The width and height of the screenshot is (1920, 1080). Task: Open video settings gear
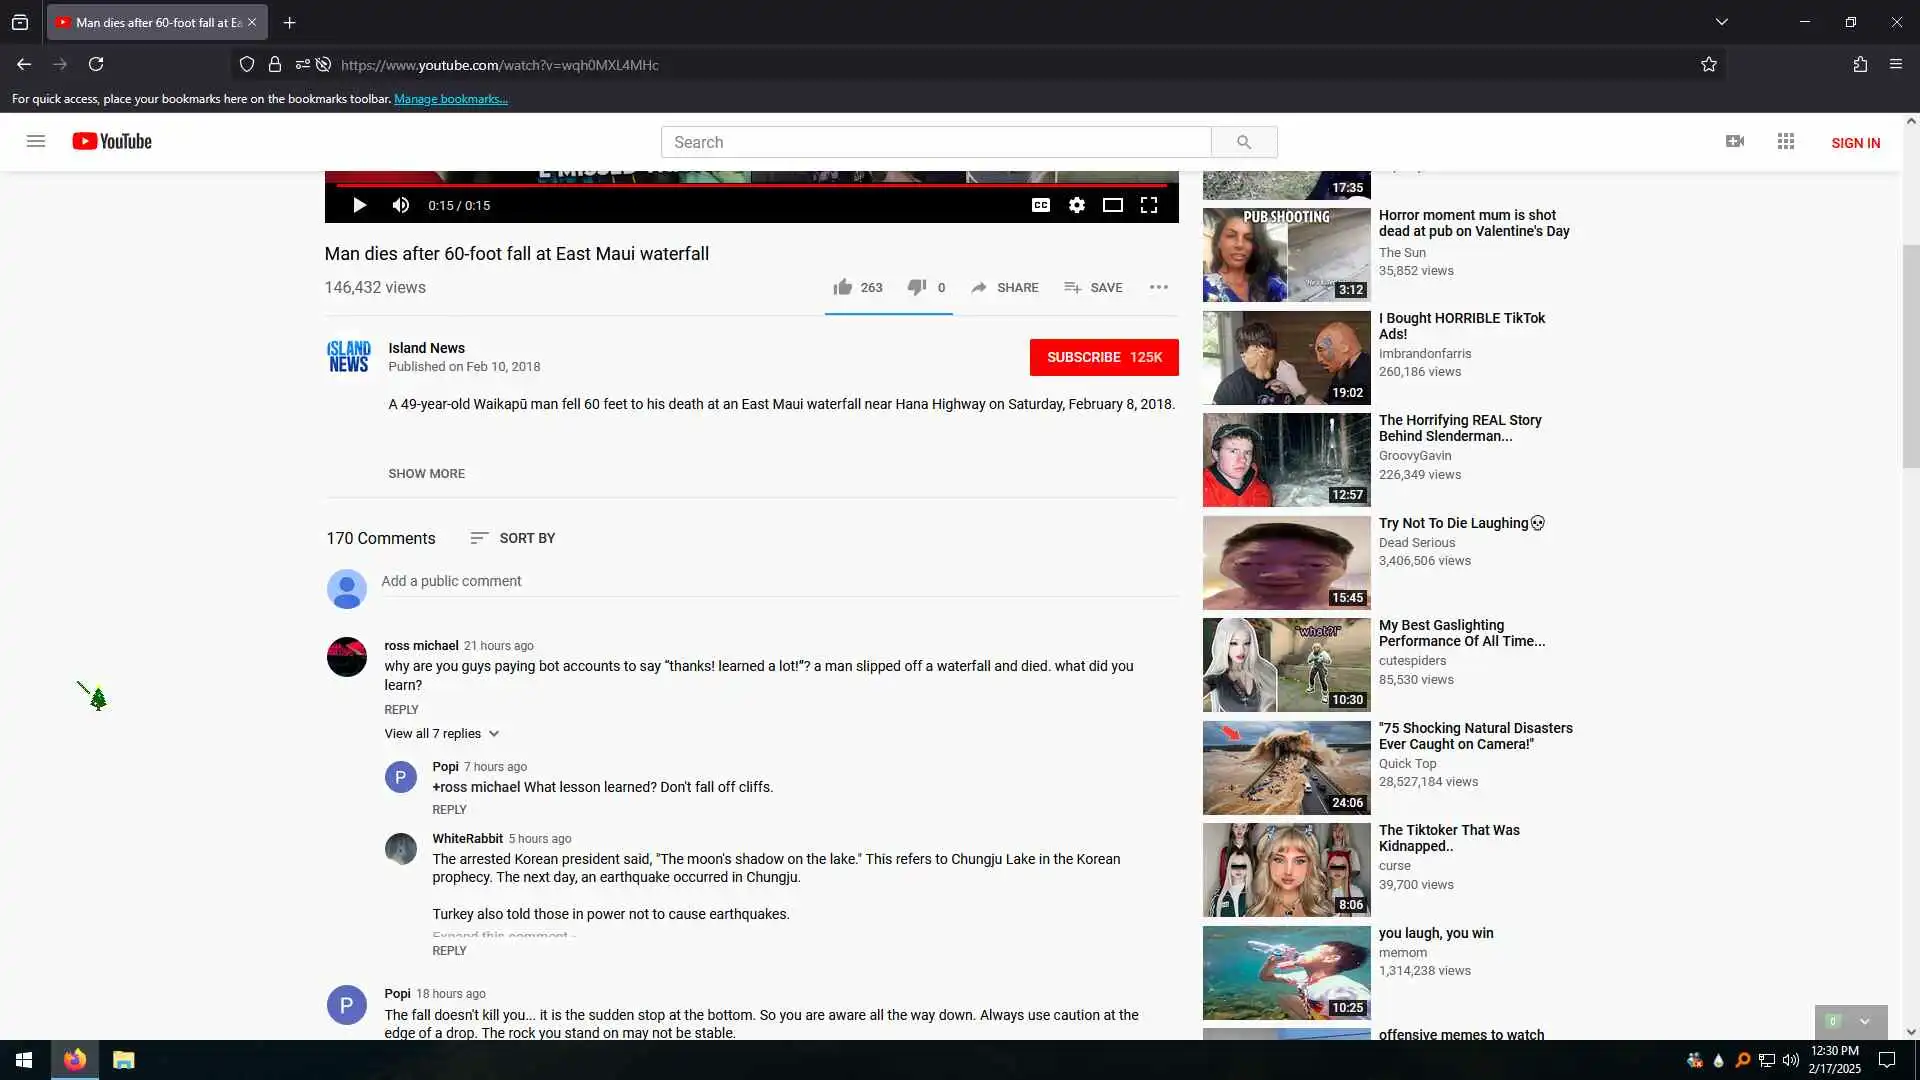point(1076,205)
